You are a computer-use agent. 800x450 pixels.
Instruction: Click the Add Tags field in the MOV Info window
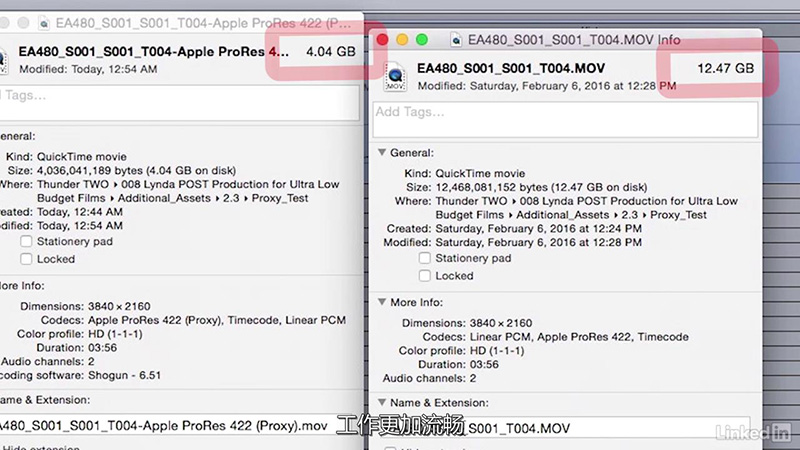click(565, 119)
